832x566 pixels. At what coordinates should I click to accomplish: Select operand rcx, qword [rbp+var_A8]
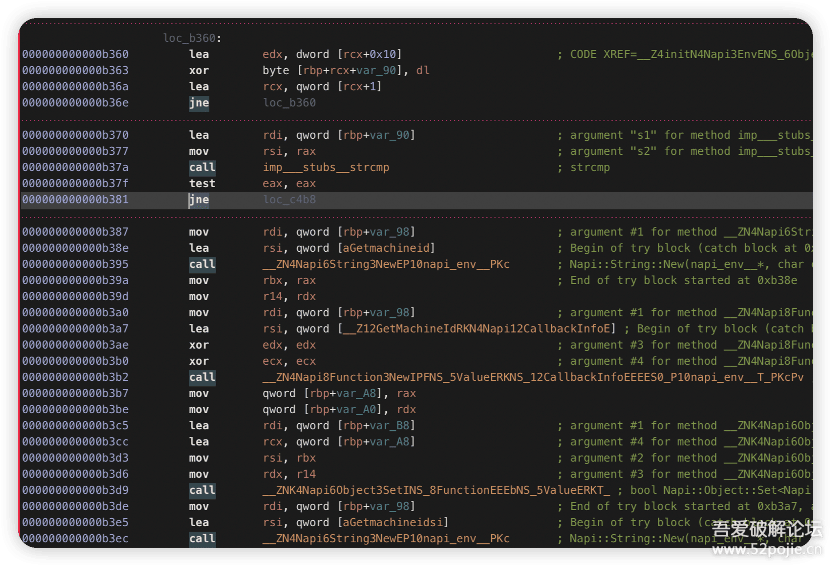click(x=339, y=441)
